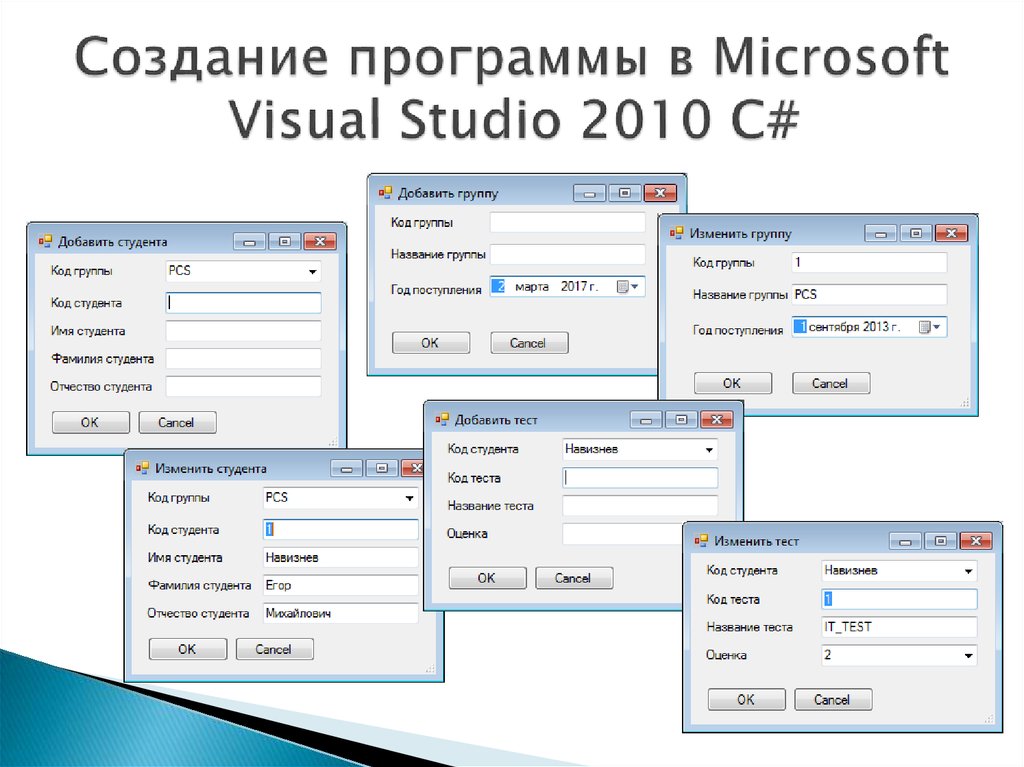1024x767 pixels.
Task: Maximize the Добавить тест window
Action: (x=682, y=420)
